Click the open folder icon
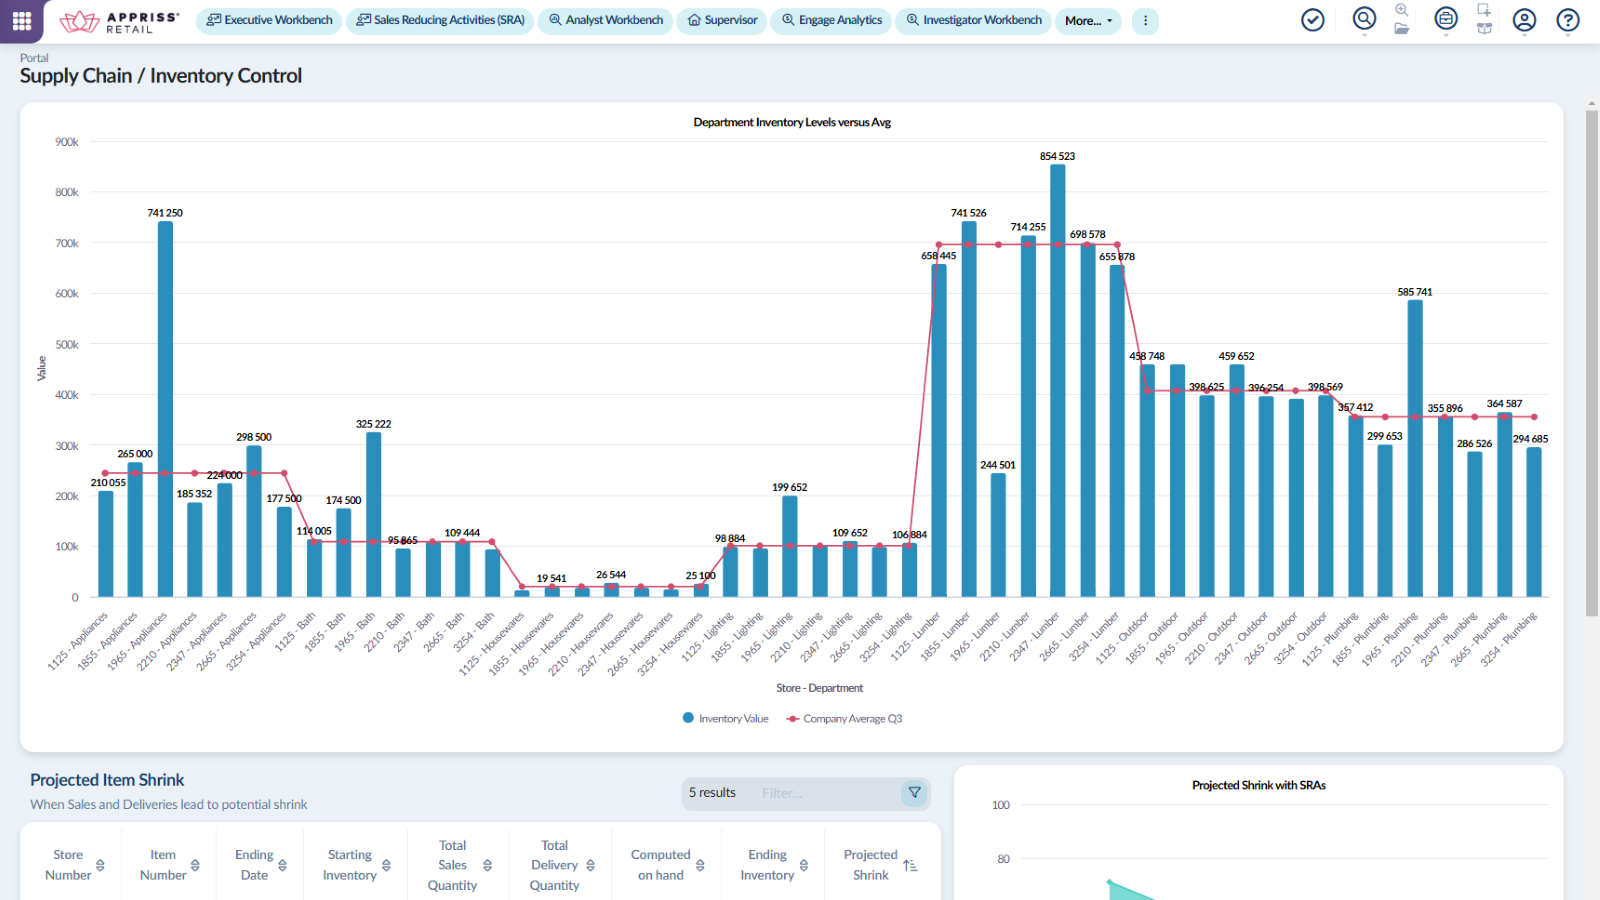 point(1402,29)
